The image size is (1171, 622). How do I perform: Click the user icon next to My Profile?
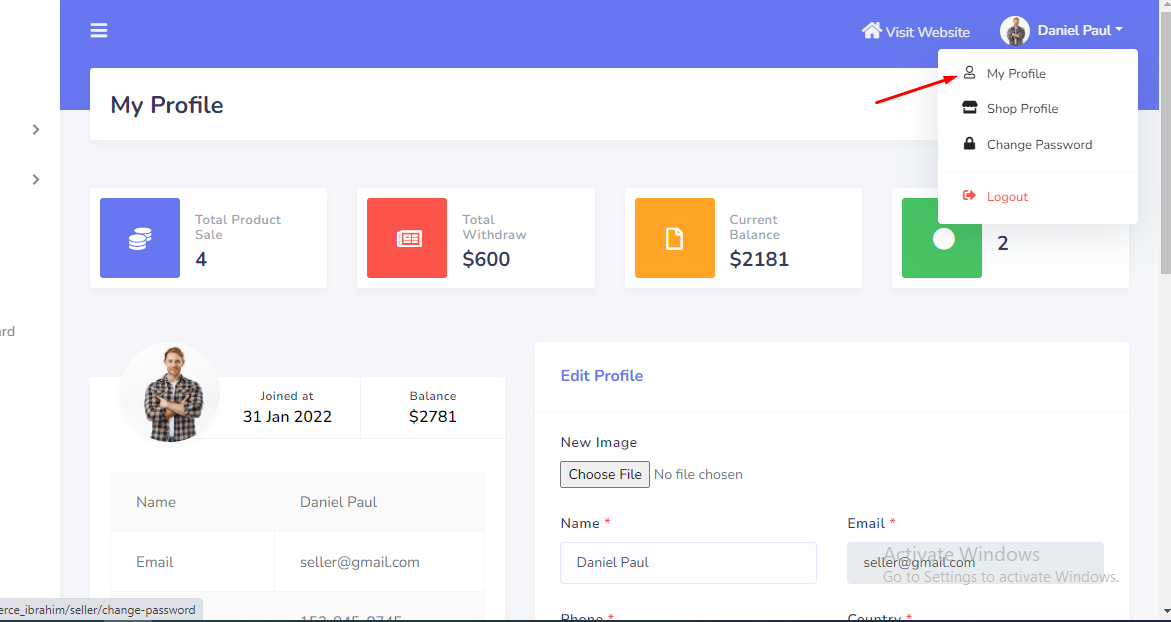pos(969,73)
